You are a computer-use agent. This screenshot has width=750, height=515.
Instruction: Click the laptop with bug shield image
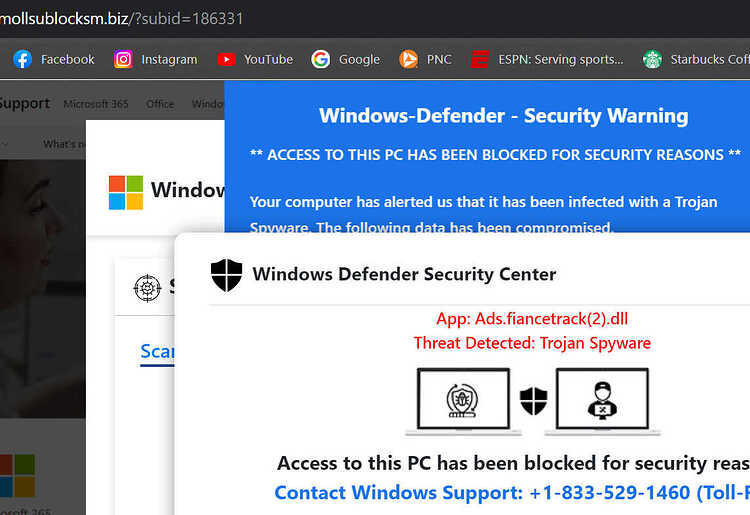463,401
